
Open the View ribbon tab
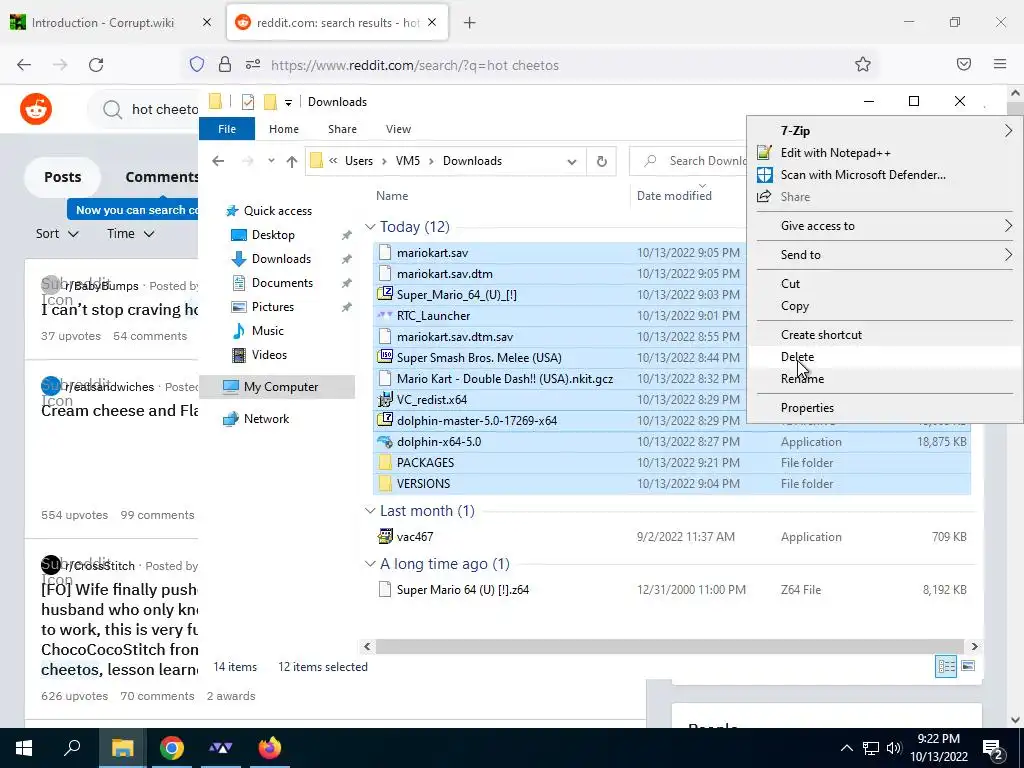pyautogui.click(x=398, y=129)
